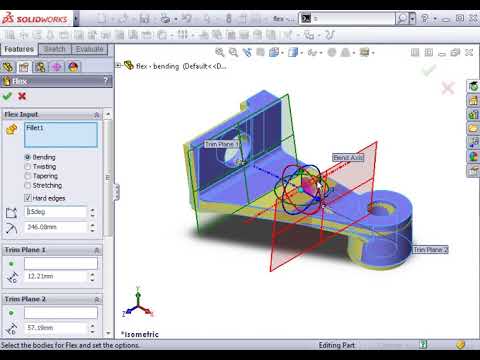Click bend radius spinner arrows
Screen dimensions: 480x360
(92, 227)
